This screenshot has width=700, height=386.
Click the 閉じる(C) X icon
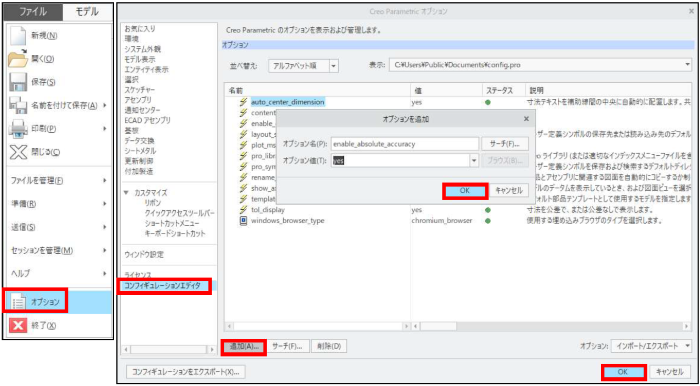18,152
